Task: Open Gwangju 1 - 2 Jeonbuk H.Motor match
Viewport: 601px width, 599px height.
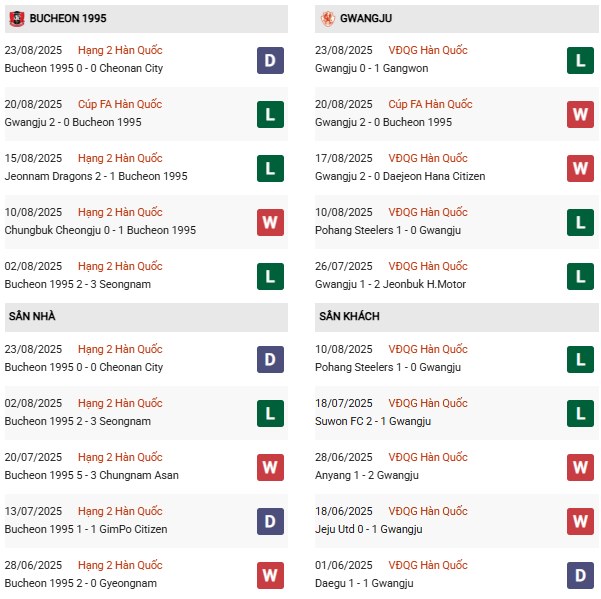Action: (x=390, y=284)
